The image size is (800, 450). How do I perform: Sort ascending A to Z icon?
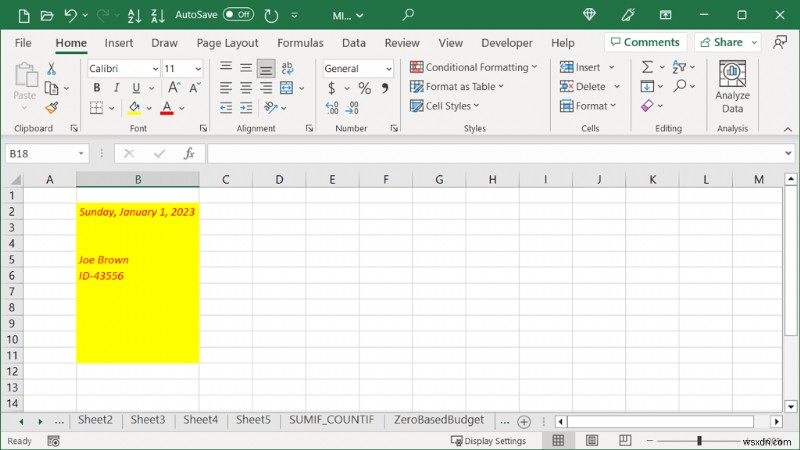click(x=134, y=15)
